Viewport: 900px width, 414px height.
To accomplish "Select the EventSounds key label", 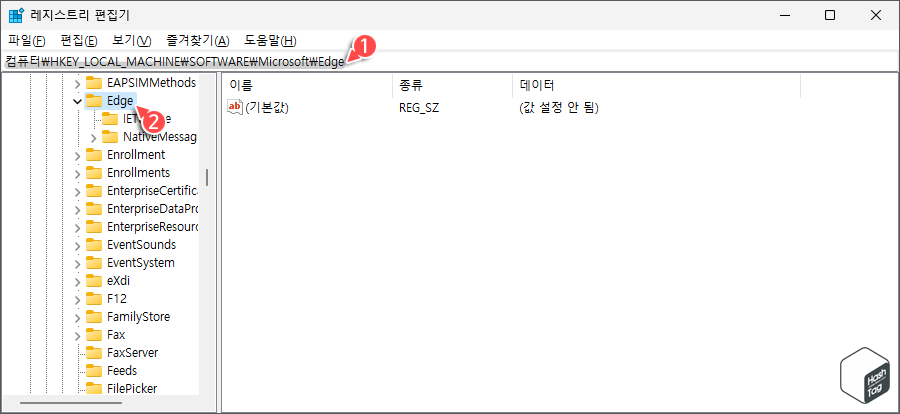I will point(141,245).
